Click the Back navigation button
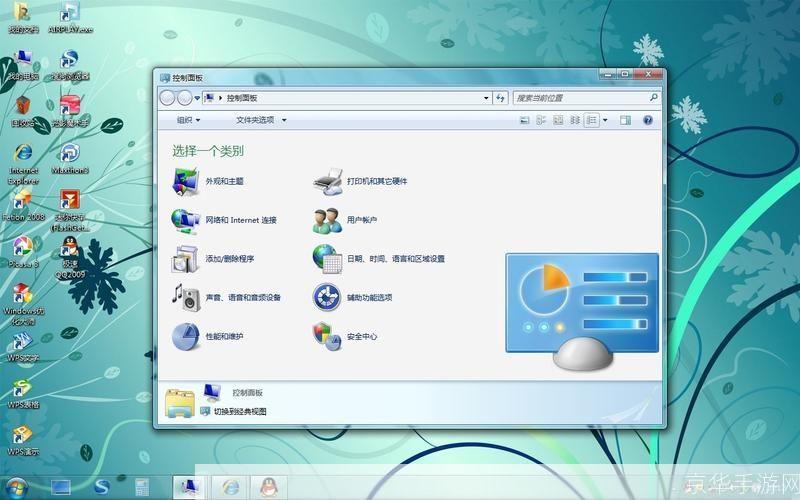This screenshot has height=500, width=800. tap(167, 98)
